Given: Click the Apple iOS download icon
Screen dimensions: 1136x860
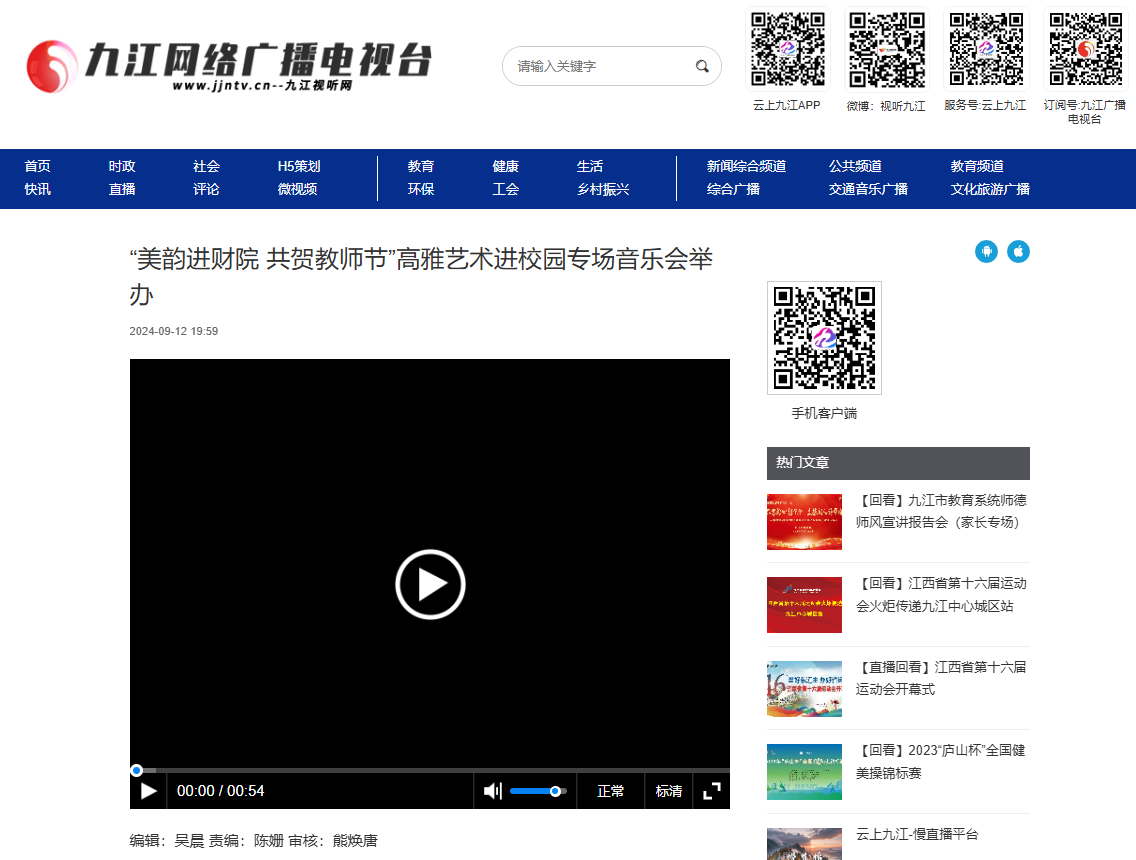Looking at the screenshot, I should pos(1018,251).
